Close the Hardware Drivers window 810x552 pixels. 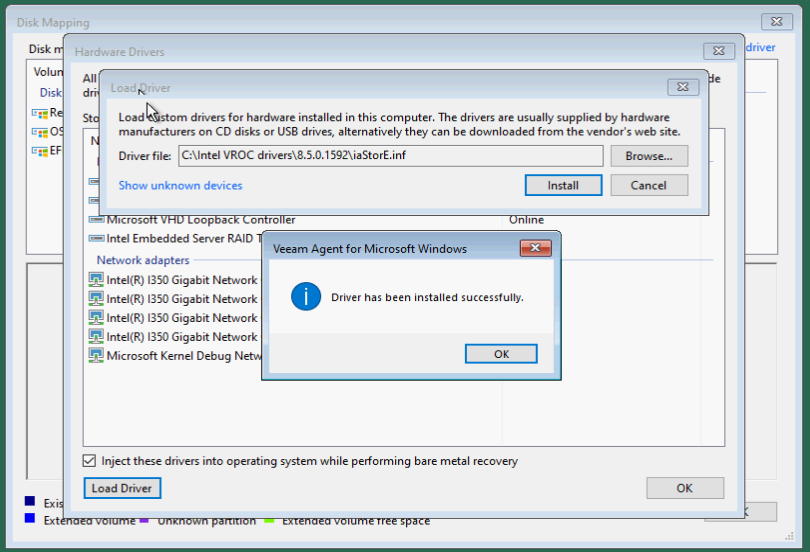pyautogui.click(x=719, y=51)
